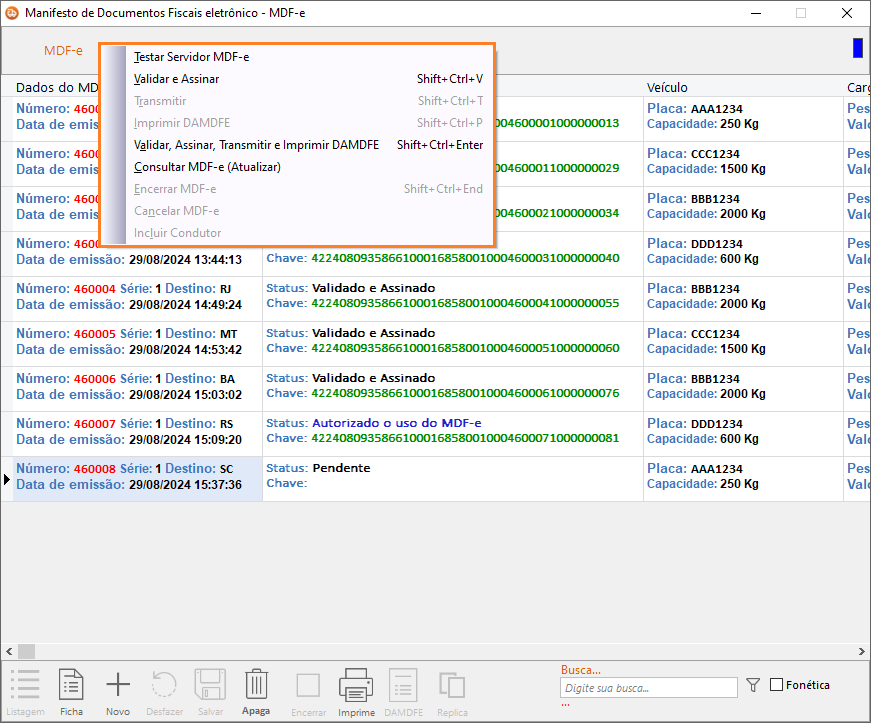
Task: Click the blue indicator square top right
Action: [857, 48]
